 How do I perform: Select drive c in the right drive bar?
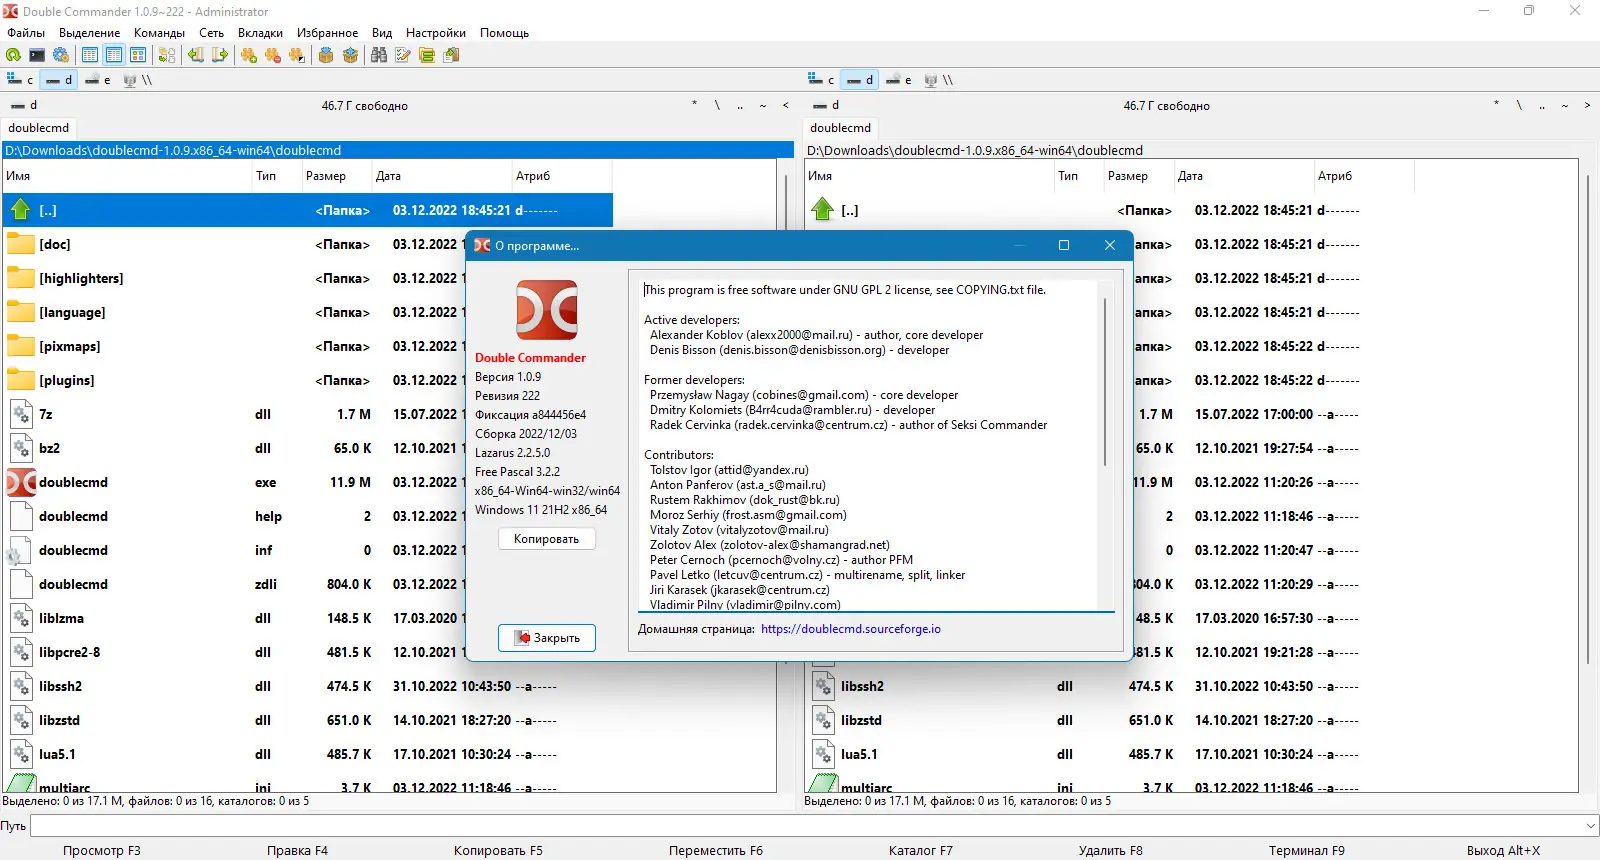(x=821, y=80)
